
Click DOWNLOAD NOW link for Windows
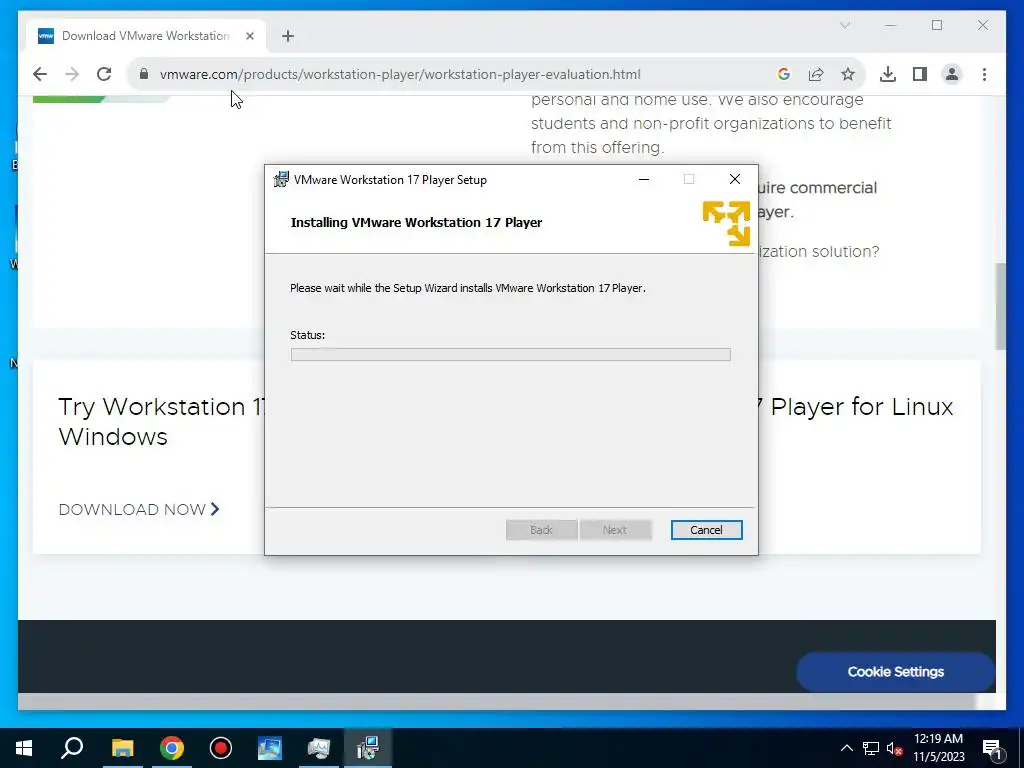[x=139, y=509]
